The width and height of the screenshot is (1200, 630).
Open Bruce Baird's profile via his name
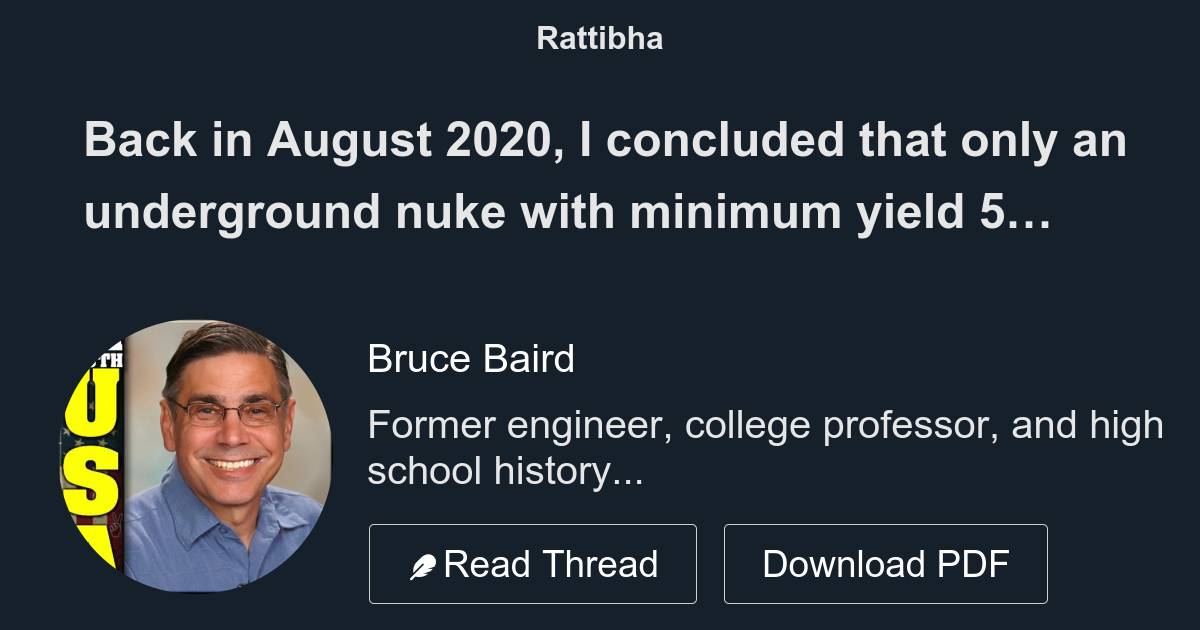coord(472,357)
